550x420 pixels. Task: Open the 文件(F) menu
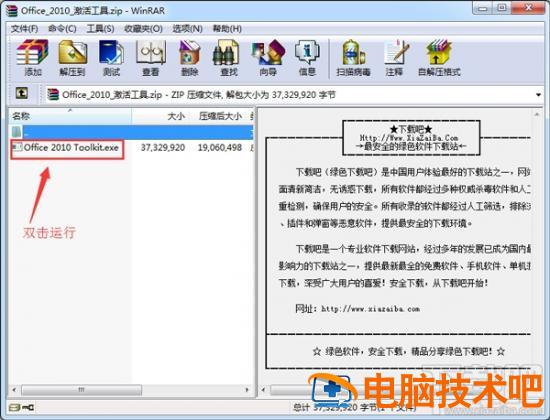click(24, 28)
